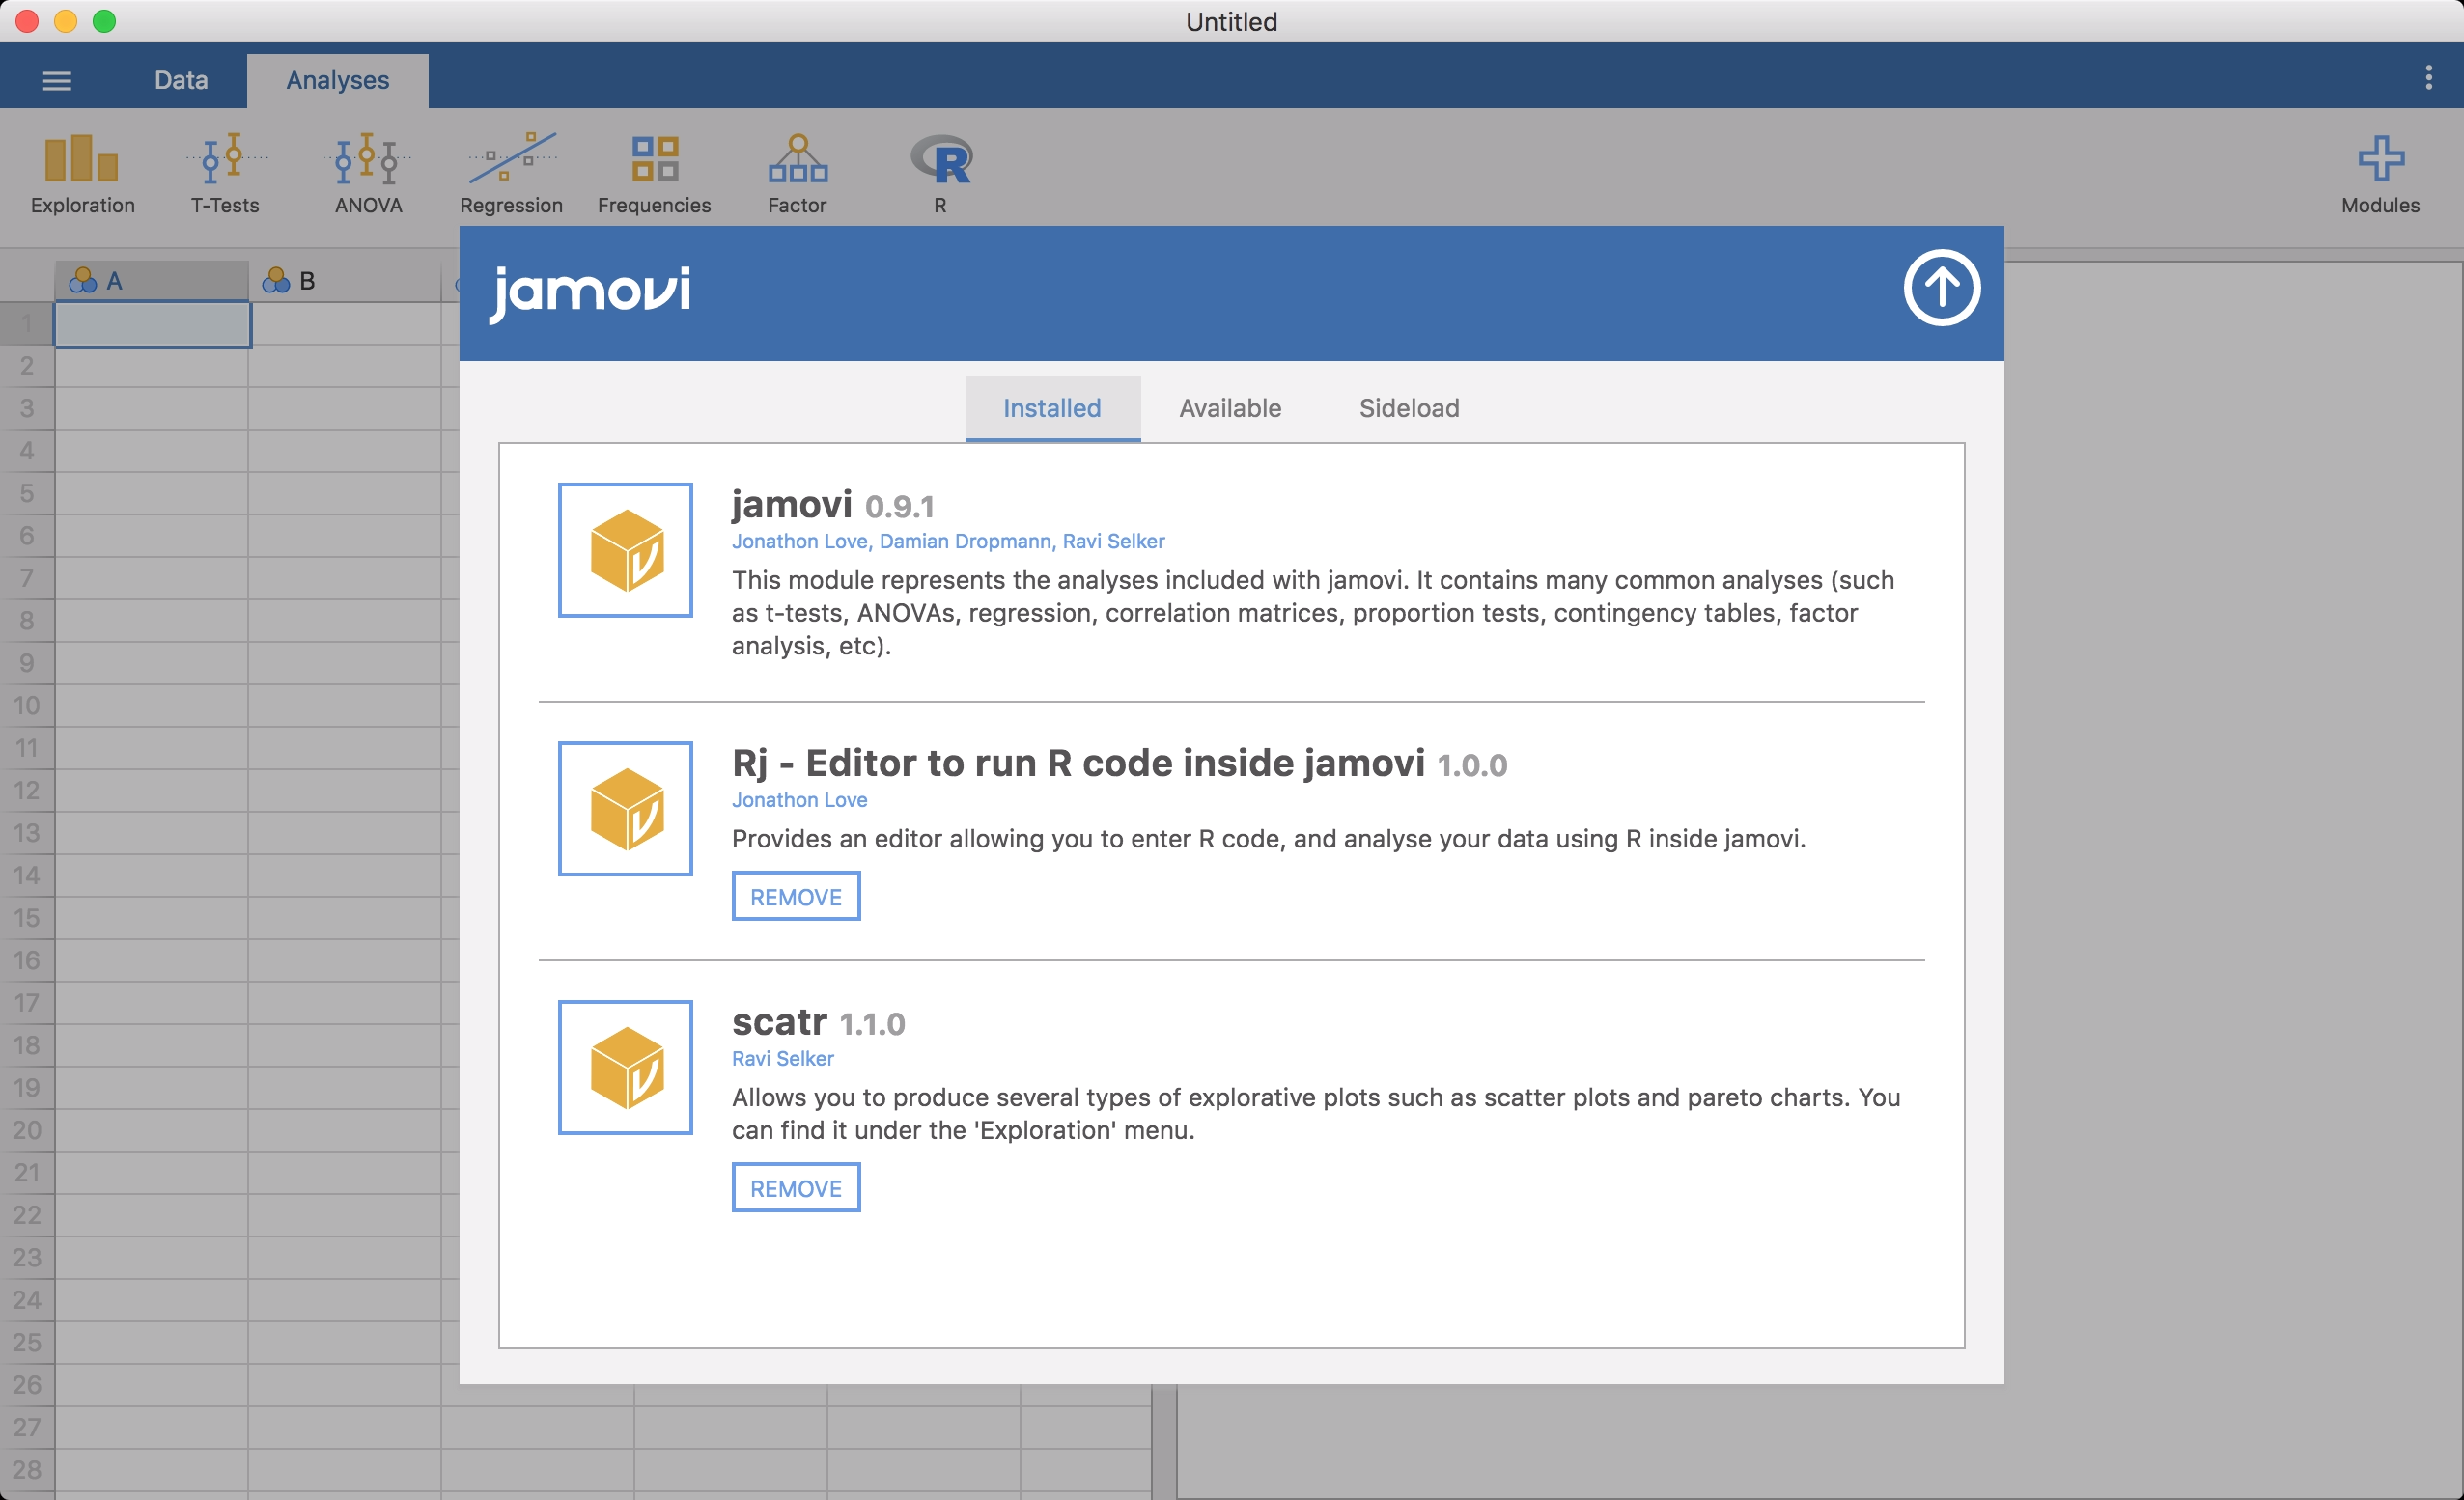Image resolution: width=2464 pixels, height=1500 pixels.
Task: Open the hamburger main menu
Action: [x=57, y=81]
